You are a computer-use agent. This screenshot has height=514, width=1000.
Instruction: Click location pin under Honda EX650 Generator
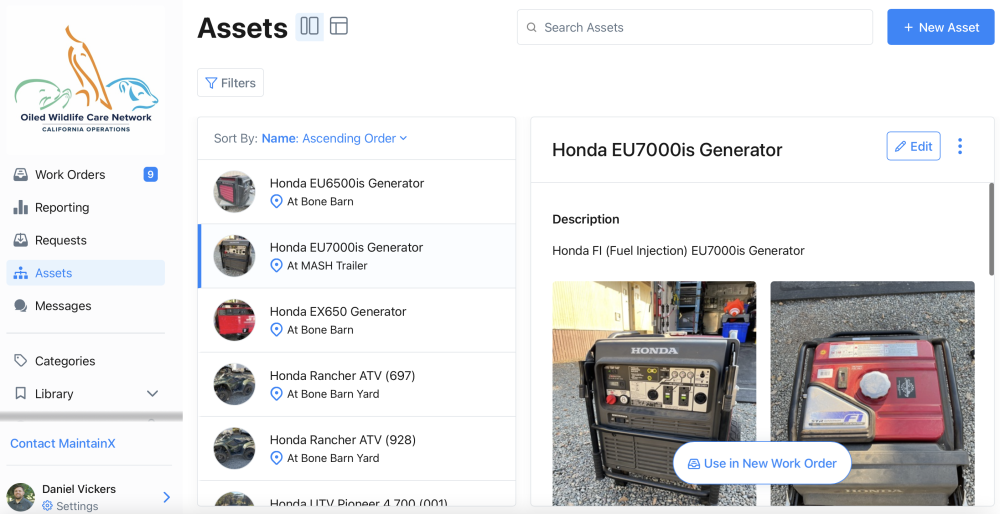(276, 330)
